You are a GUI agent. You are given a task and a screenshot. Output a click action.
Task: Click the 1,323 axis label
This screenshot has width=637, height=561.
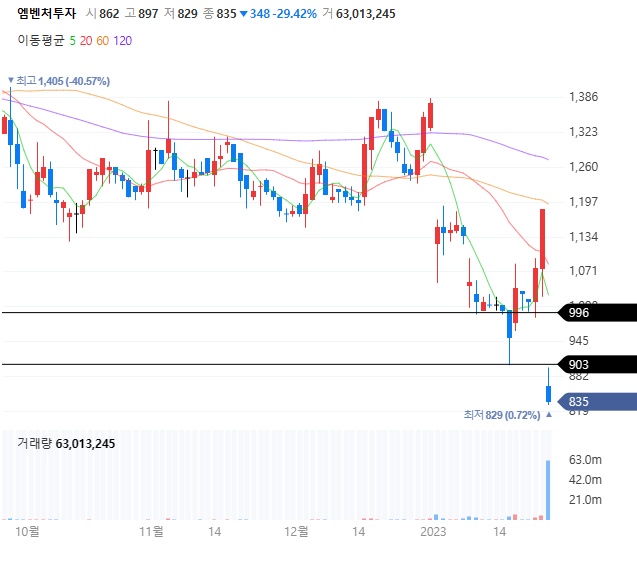[x=583, y=132]
